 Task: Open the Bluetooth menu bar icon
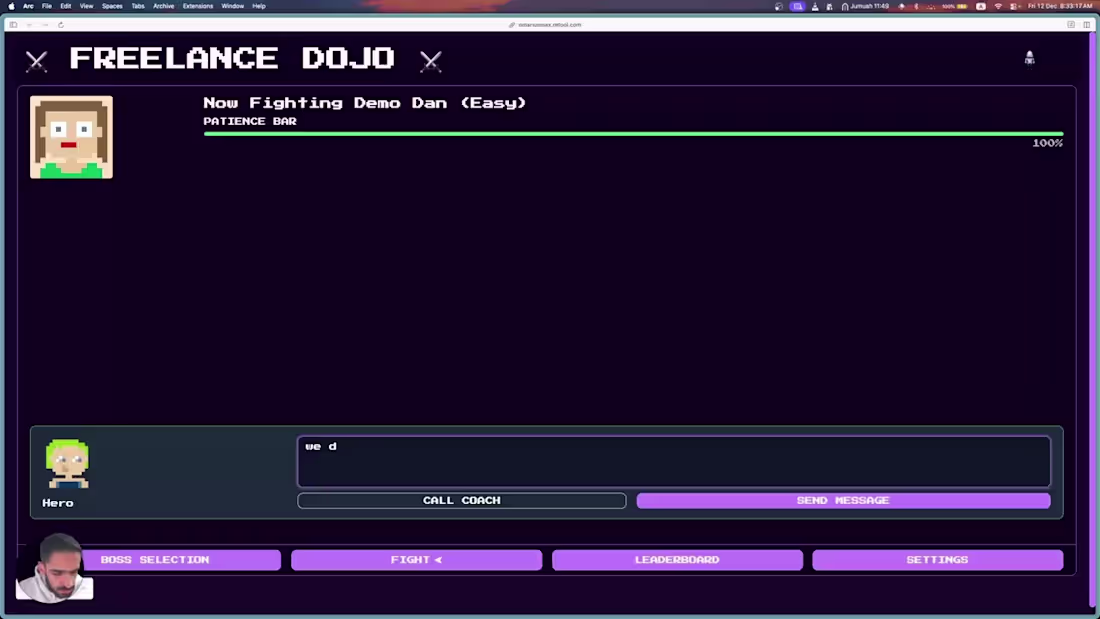(x=917, y=5)
